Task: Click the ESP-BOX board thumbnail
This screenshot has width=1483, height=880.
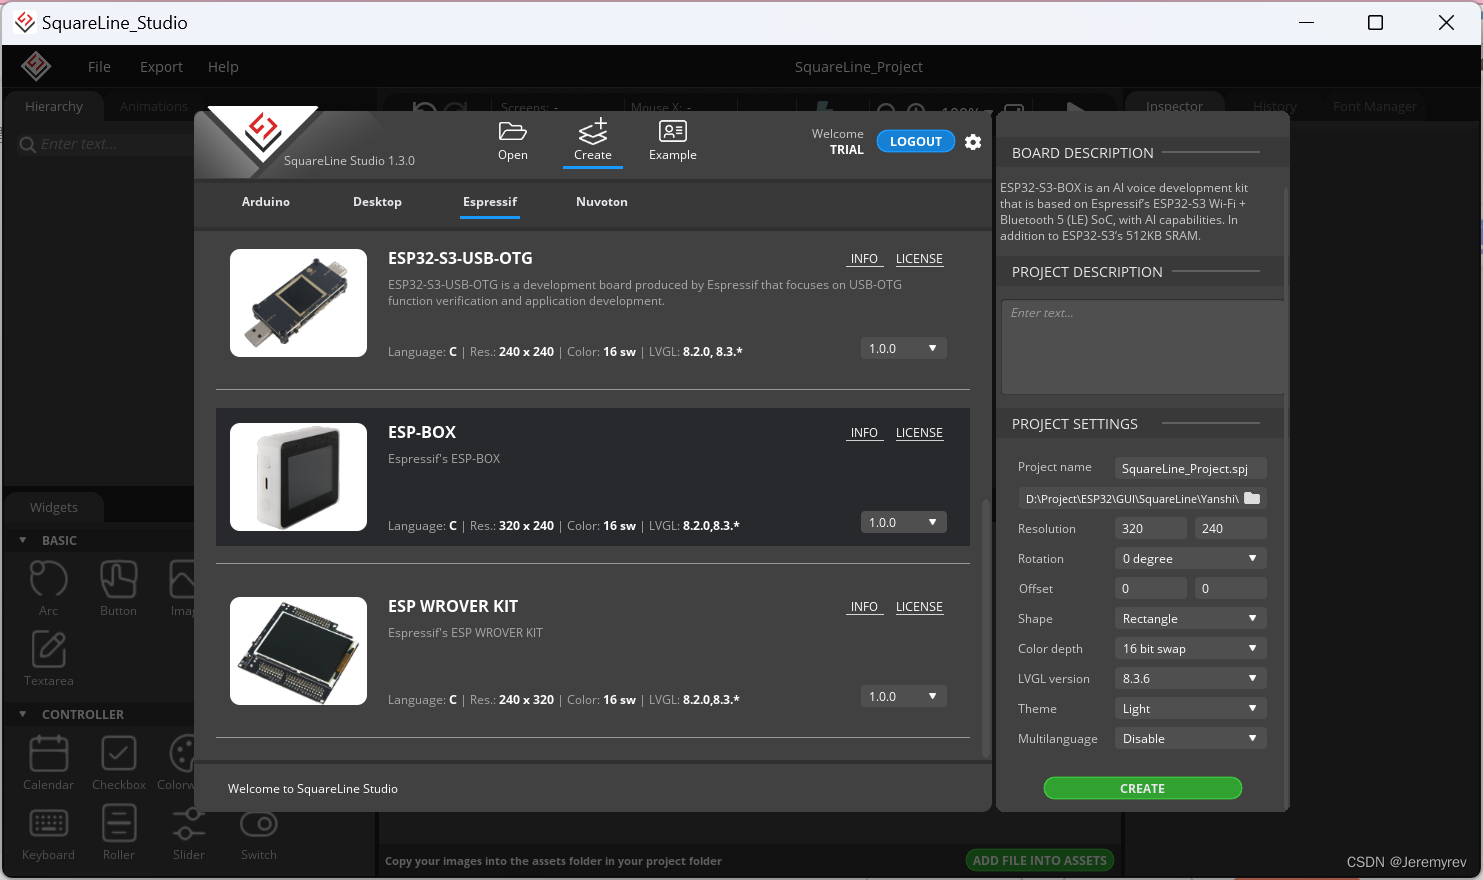Action: click(x=298, y=477)
